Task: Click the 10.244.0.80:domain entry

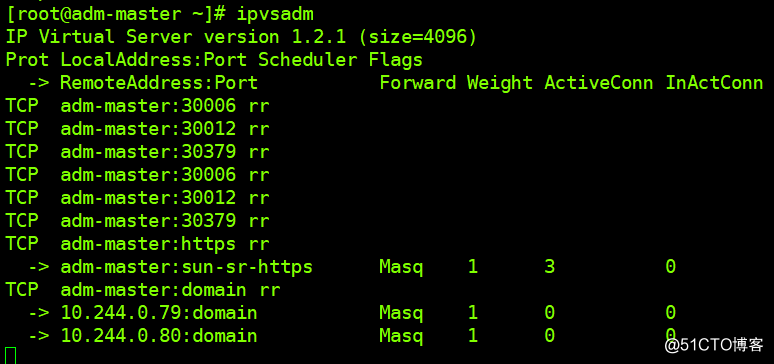Action: click(x=159, y=336)
